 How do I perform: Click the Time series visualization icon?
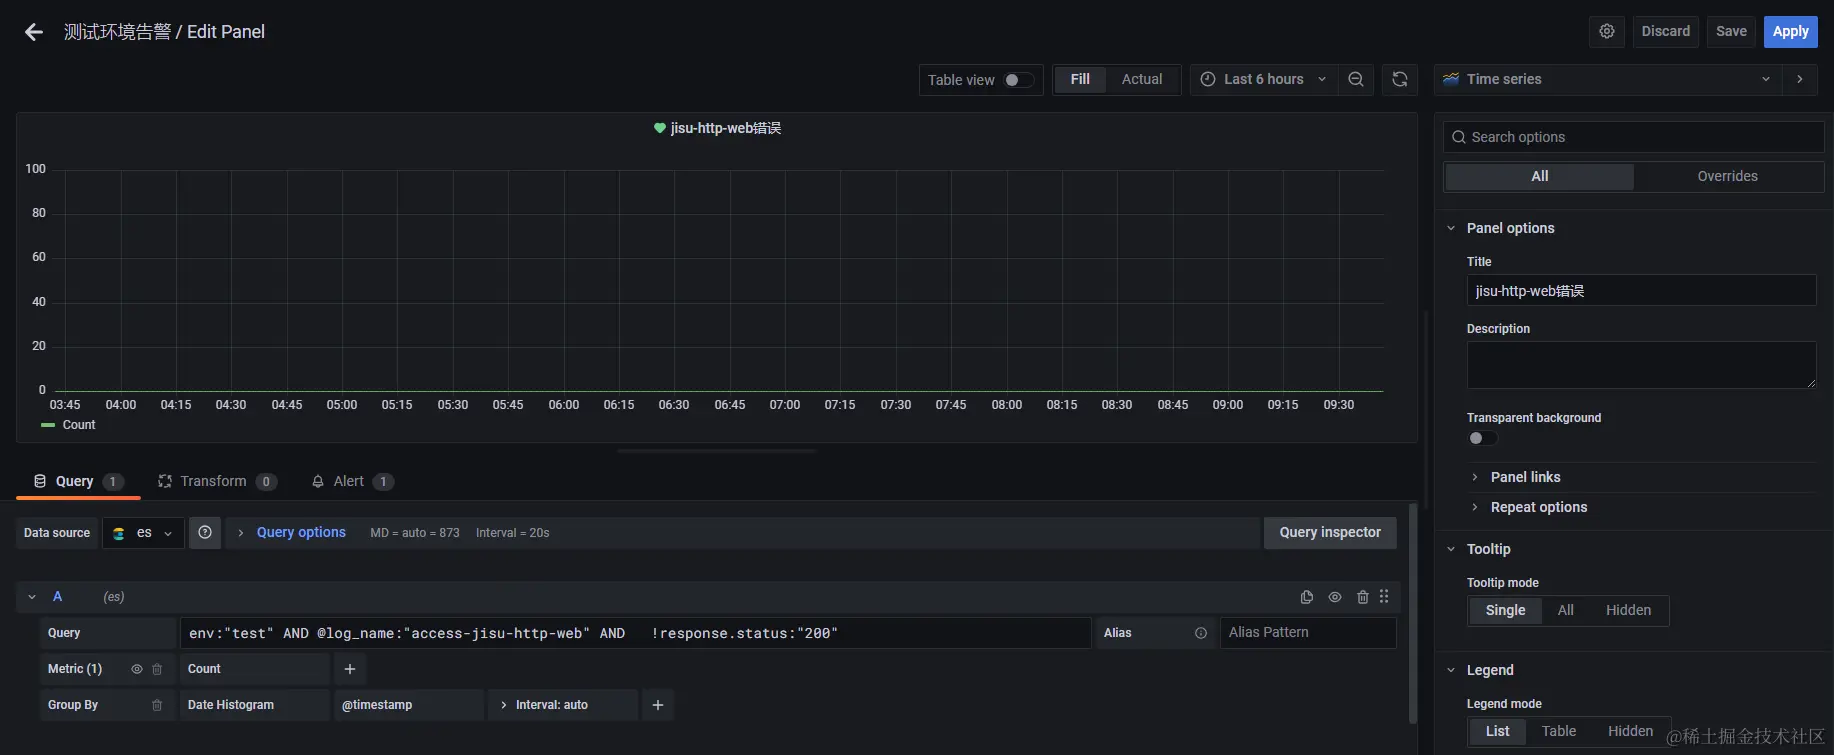1451,79
